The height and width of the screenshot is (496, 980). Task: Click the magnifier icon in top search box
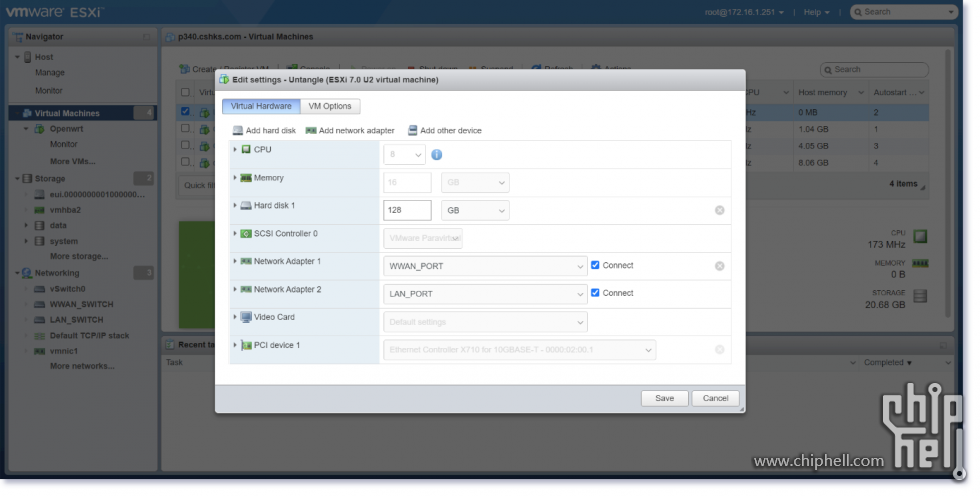859,12
